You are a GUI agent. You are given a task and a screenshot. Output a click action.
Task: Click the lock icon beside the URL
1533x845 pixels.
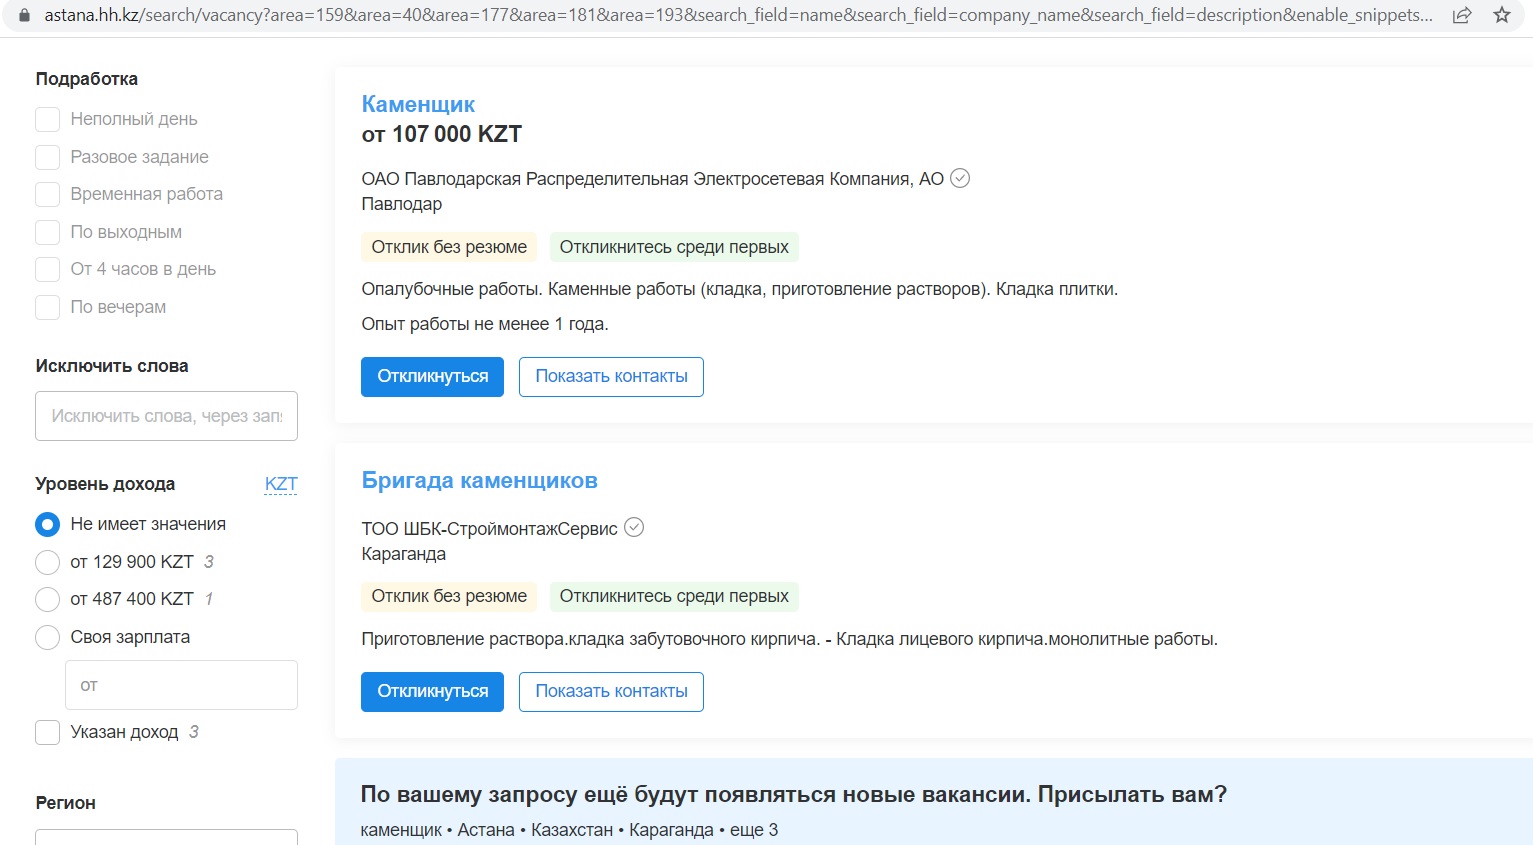(x=24, y=16)
